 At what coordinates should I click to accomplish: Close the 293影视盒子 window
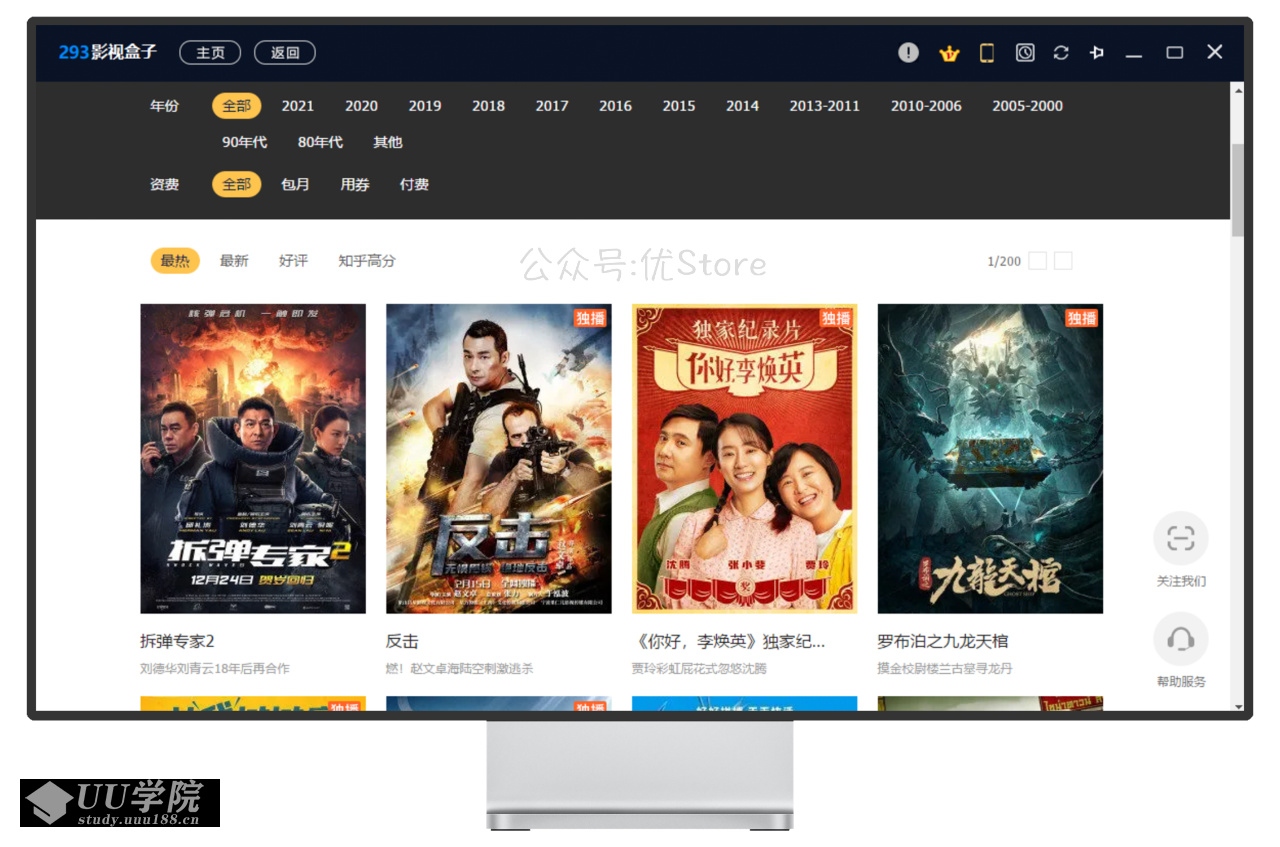1215,52
